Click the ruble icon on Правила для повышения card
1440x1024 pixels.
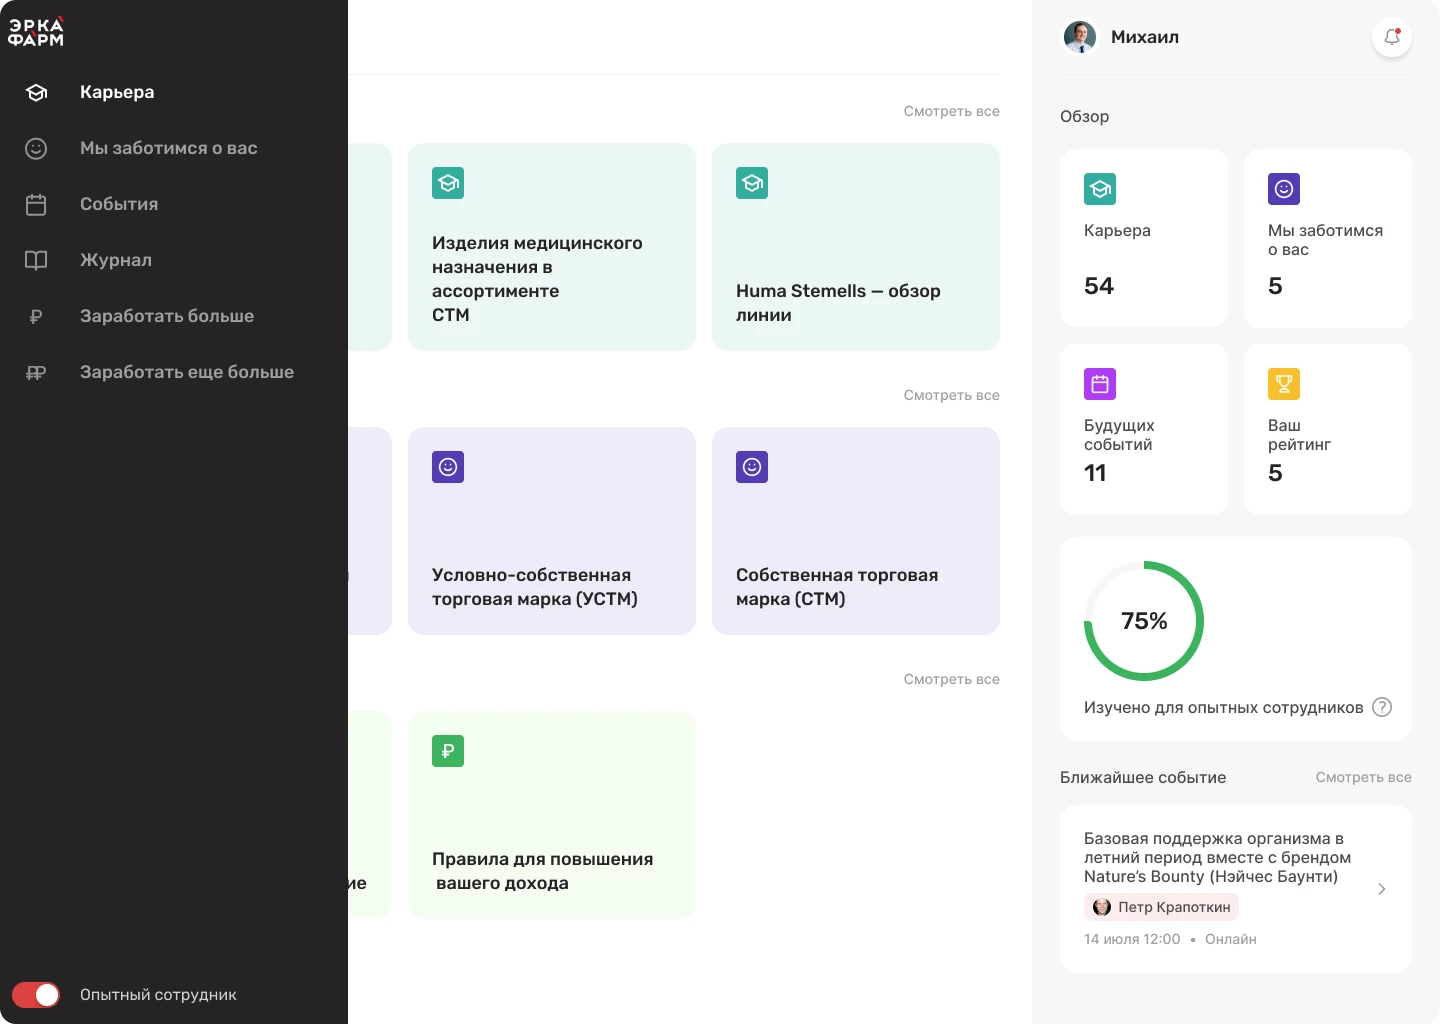[448, 751]
